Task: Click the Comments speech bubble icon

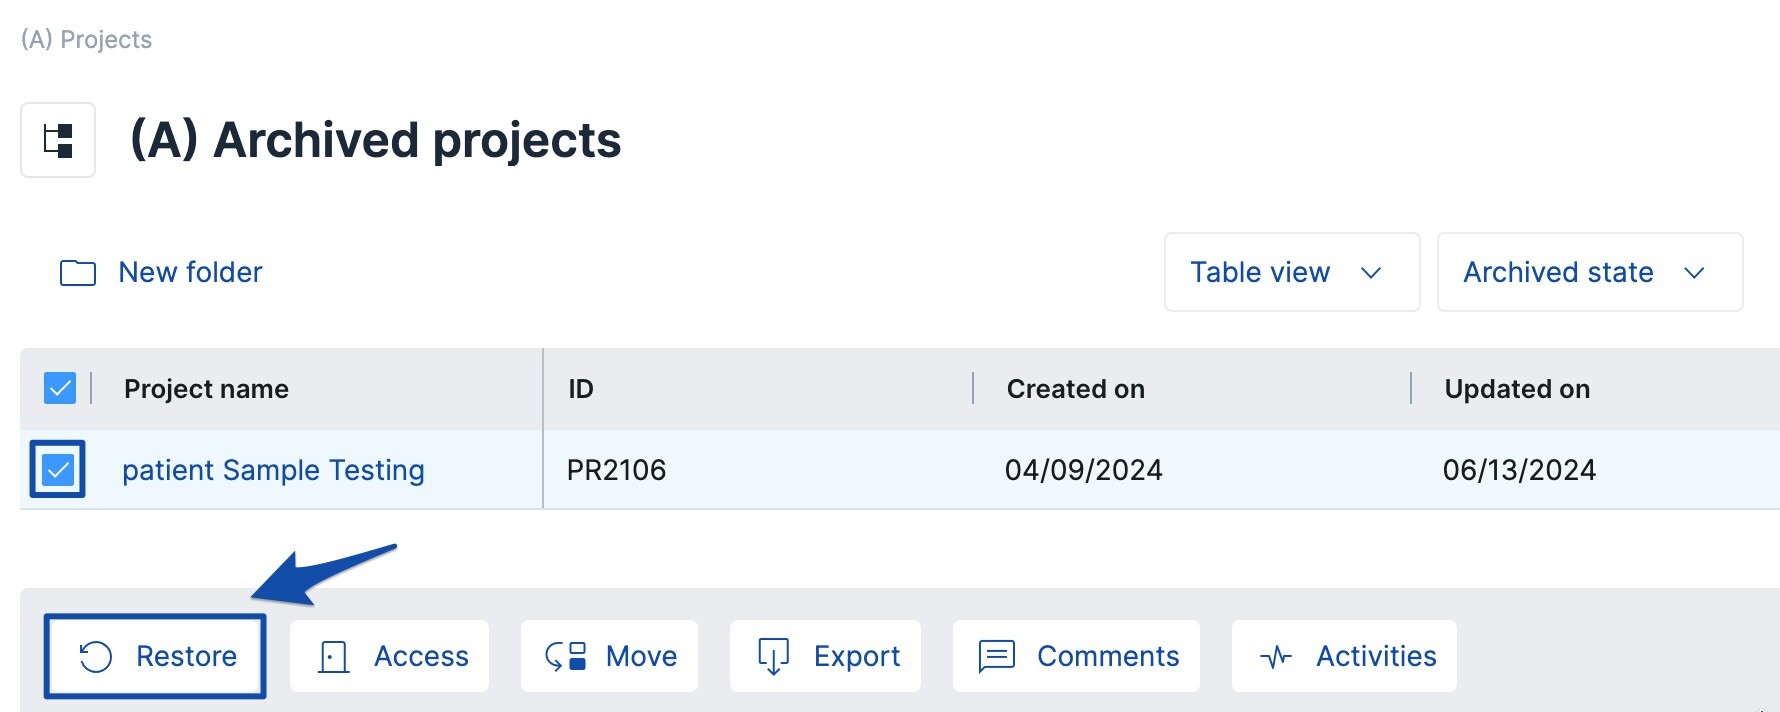Action: click(996, 657)
